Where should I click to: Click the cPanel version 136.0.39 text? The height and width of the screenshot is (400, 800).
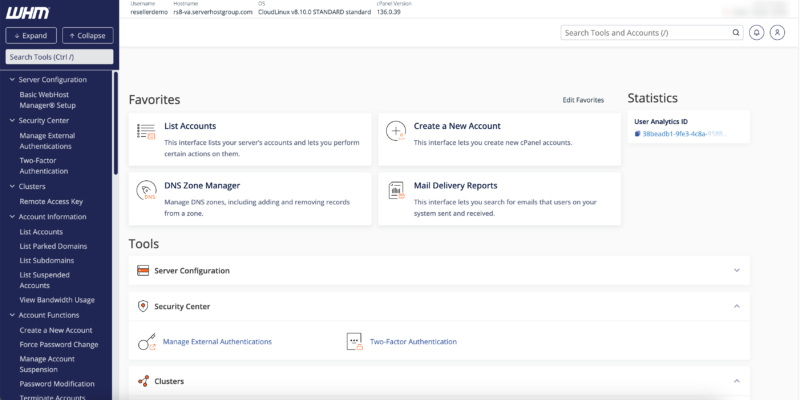click(388, 12)
